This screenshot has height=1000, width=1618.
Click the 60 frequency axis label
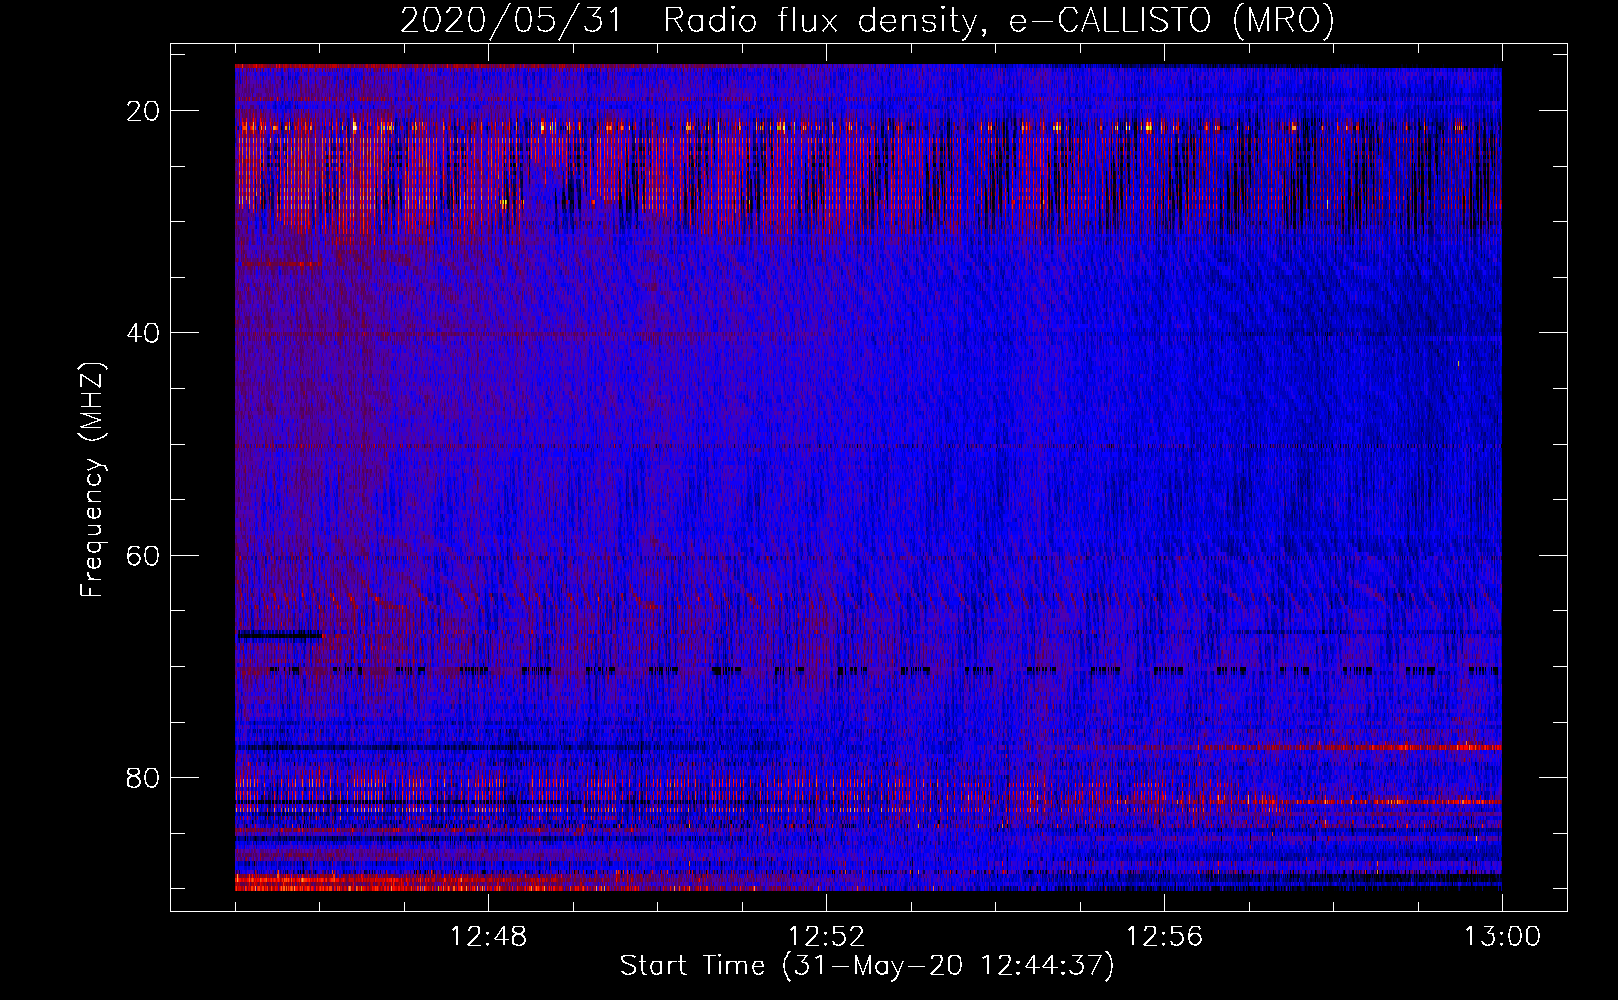(x=143, y=555)
